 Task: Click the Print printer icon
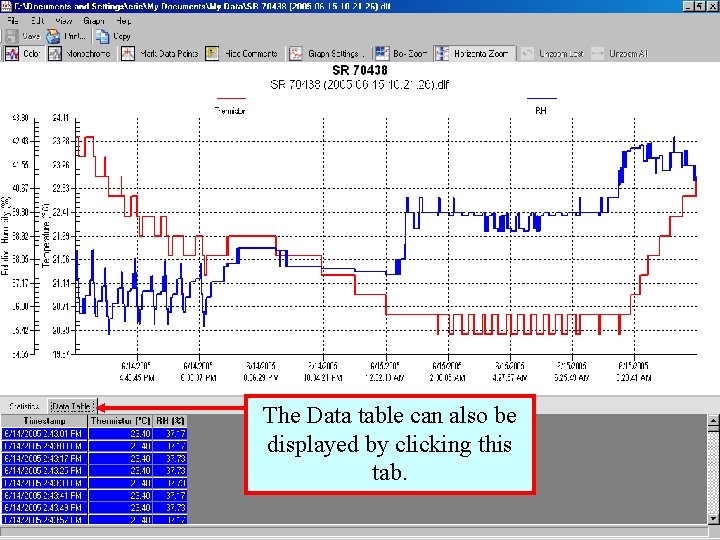(53, 36)
